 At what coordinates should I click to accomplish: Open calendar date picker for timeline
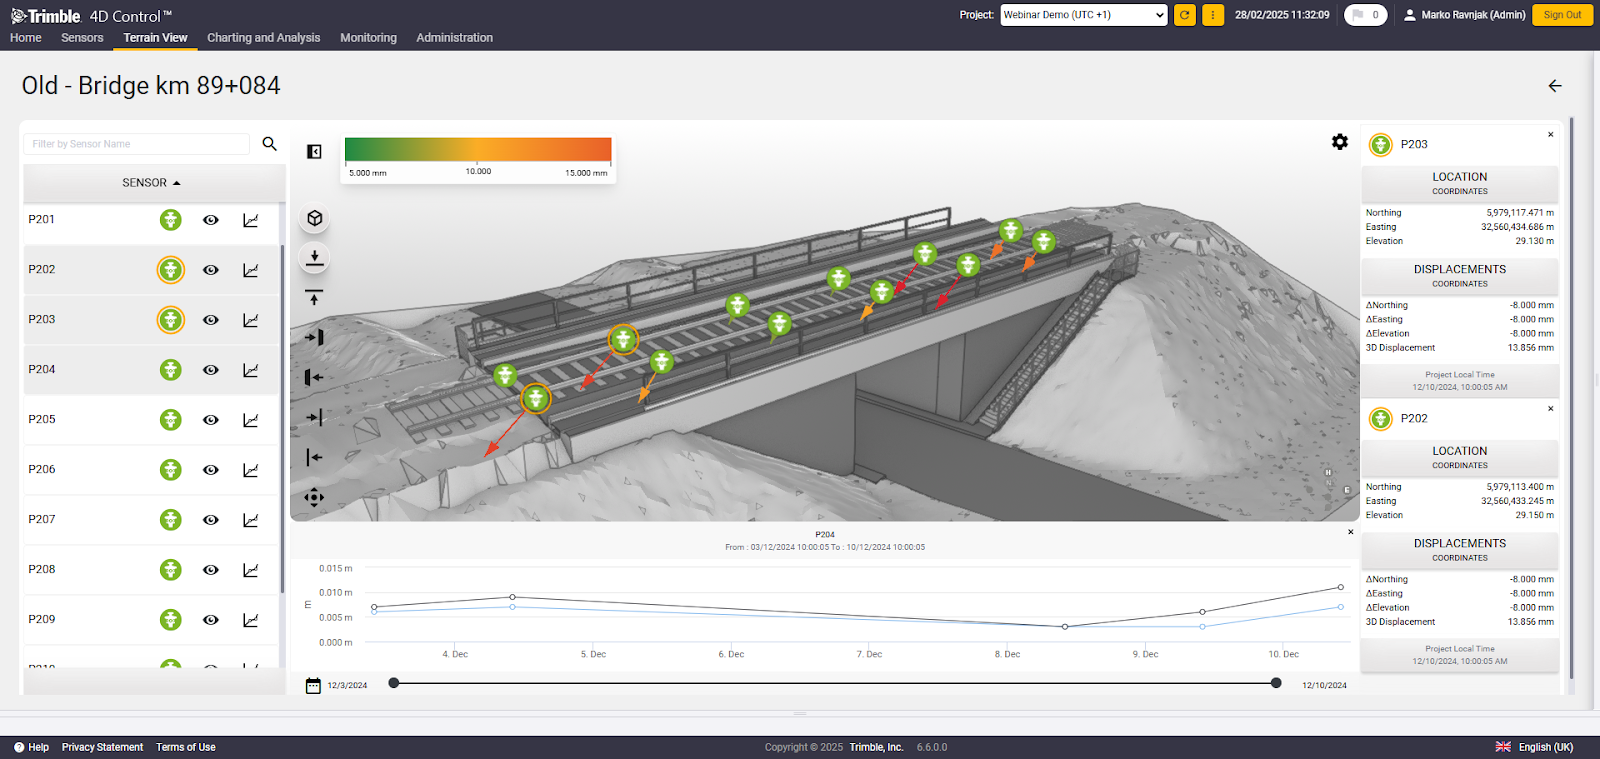click(313, 685)
